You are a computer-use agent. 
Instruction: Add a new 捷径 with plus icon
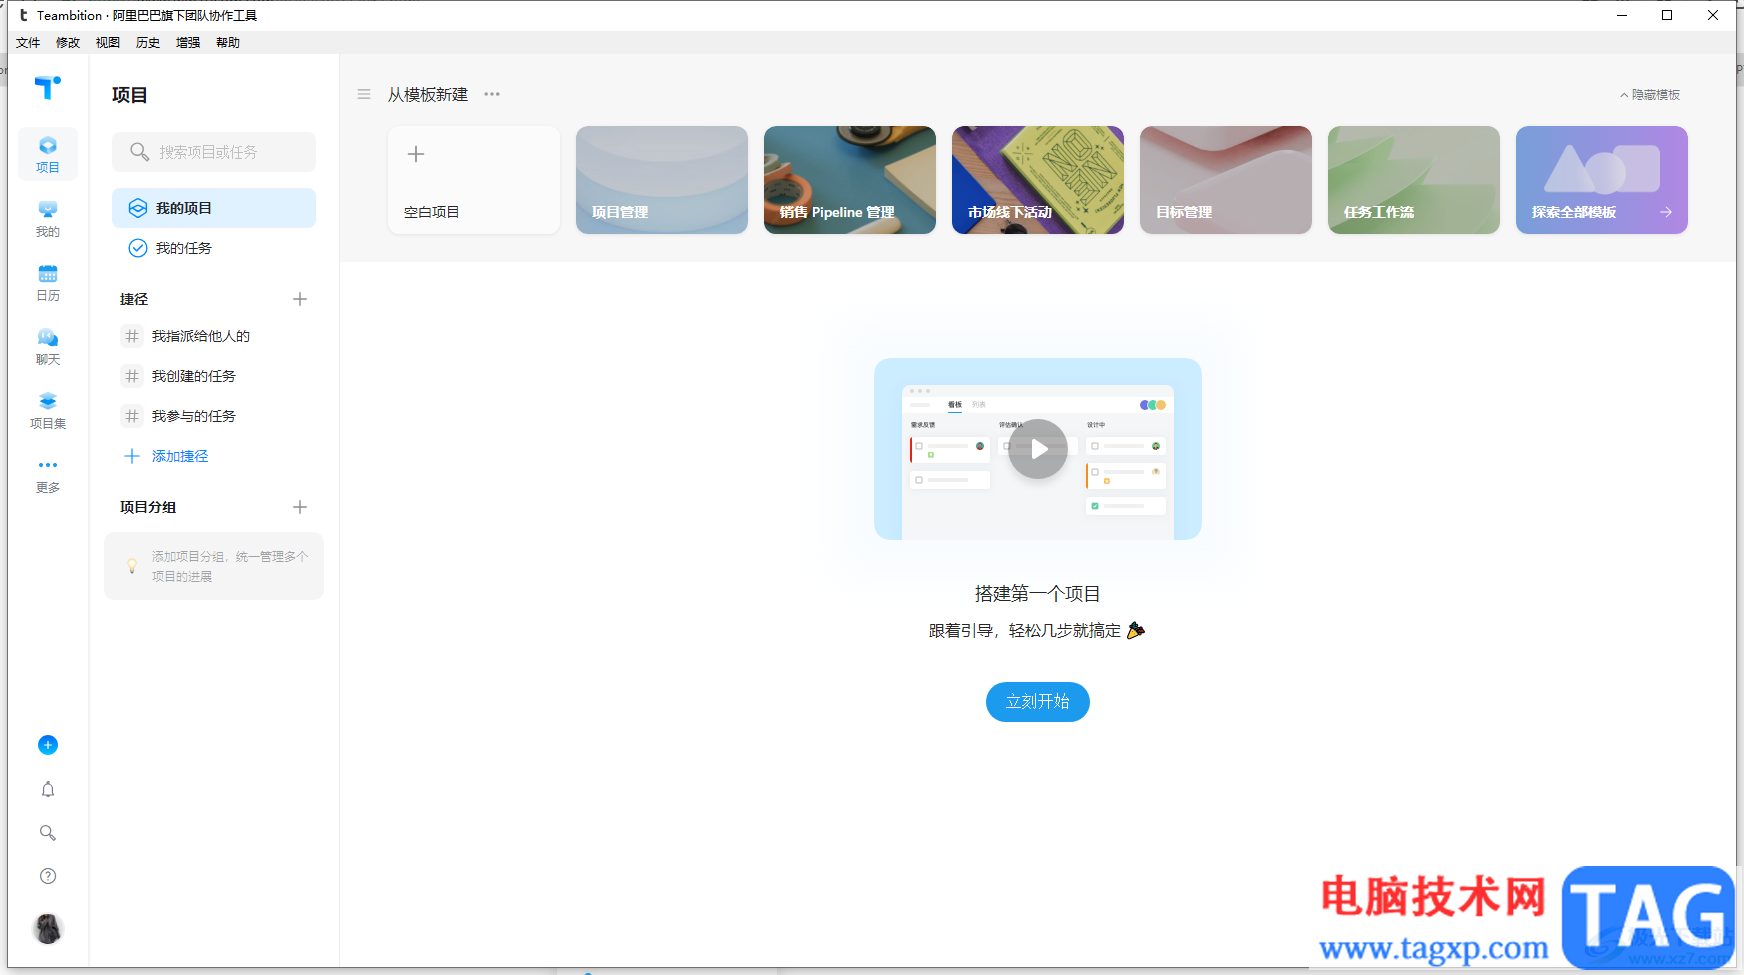[x=300, y=299]
